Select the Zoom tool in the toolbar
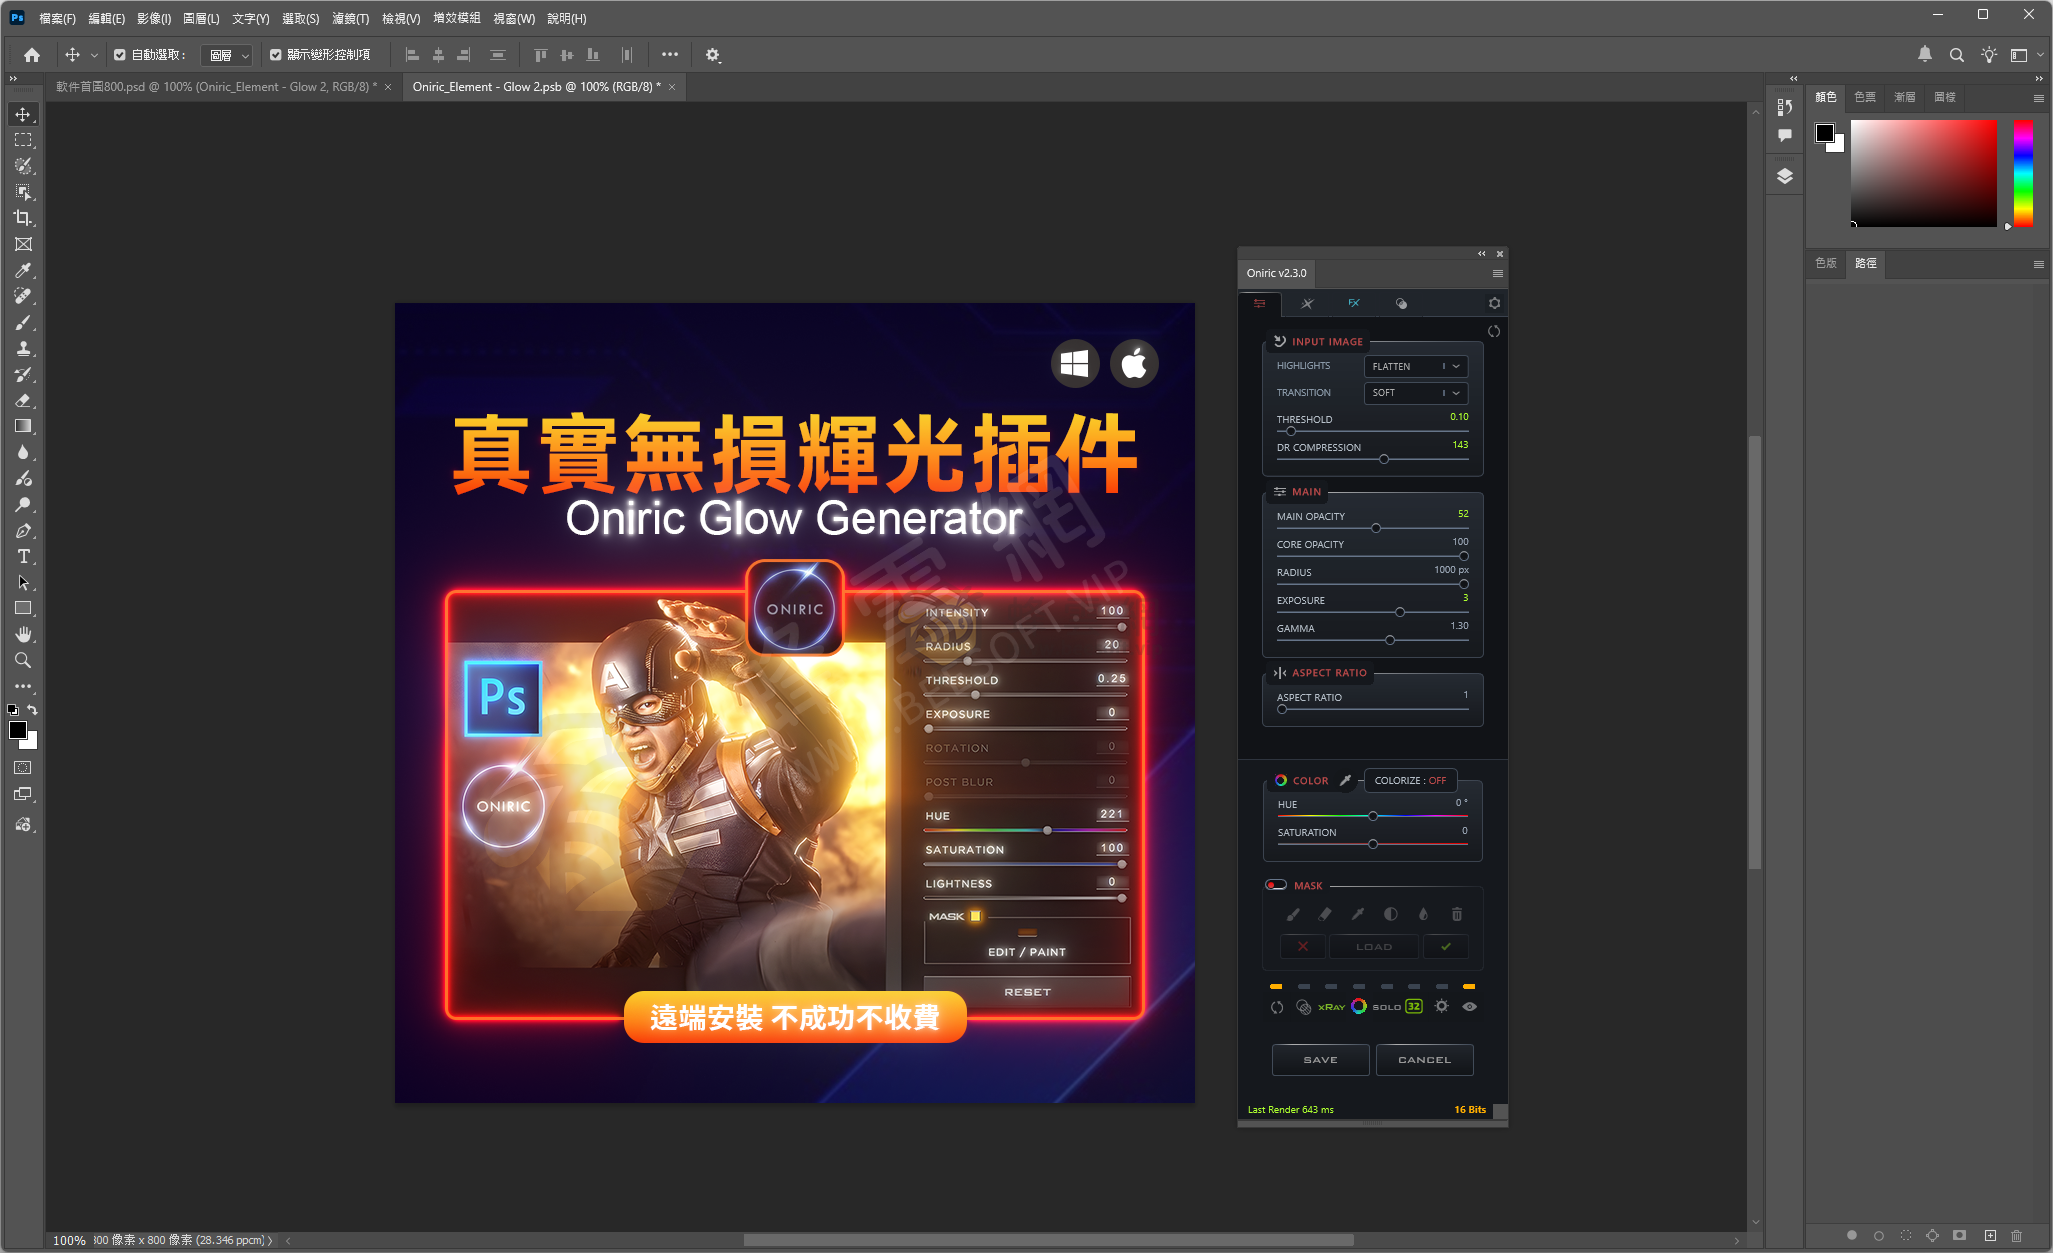 point(23,660)
